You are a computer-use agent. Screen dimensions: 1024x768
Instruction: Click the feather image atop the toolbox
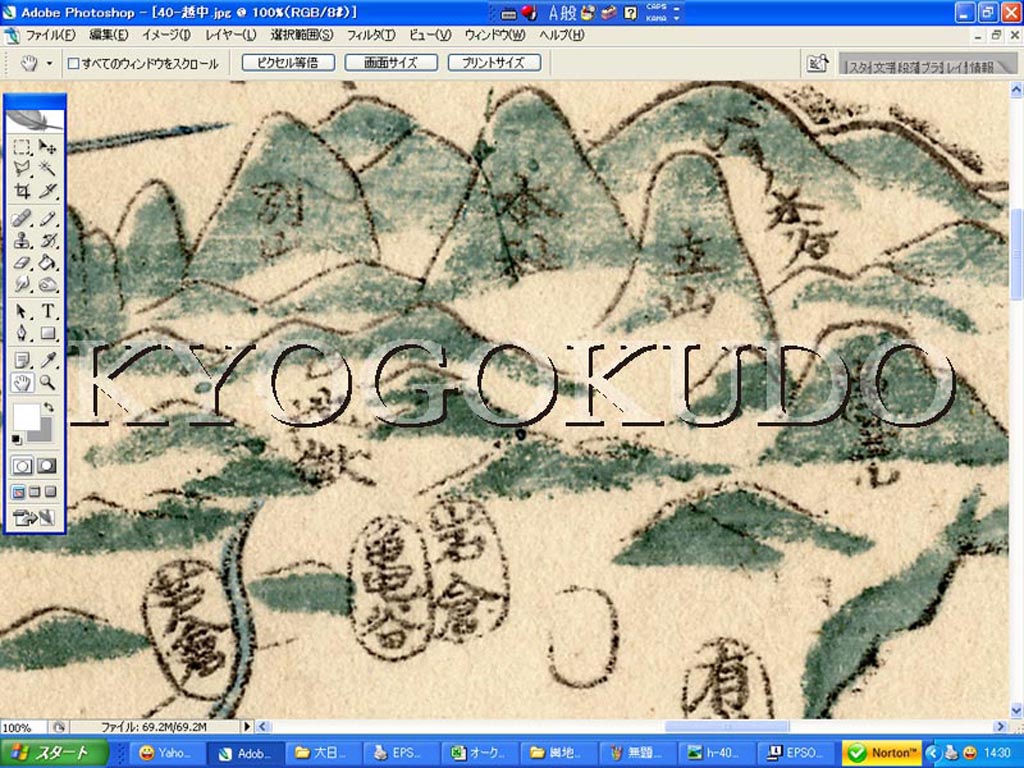pyautogui.click(x=35, y=121)
